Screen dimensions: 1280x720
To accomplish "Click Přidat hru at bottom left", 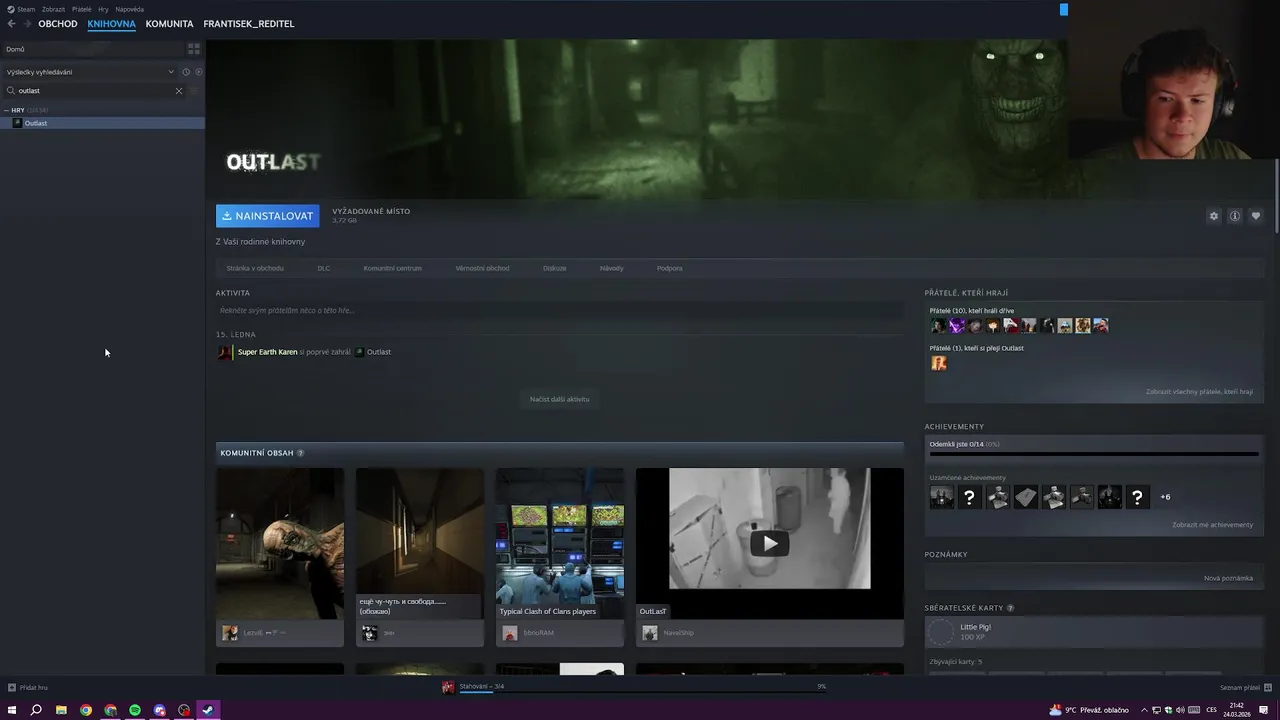I will (x=28, y=688).
